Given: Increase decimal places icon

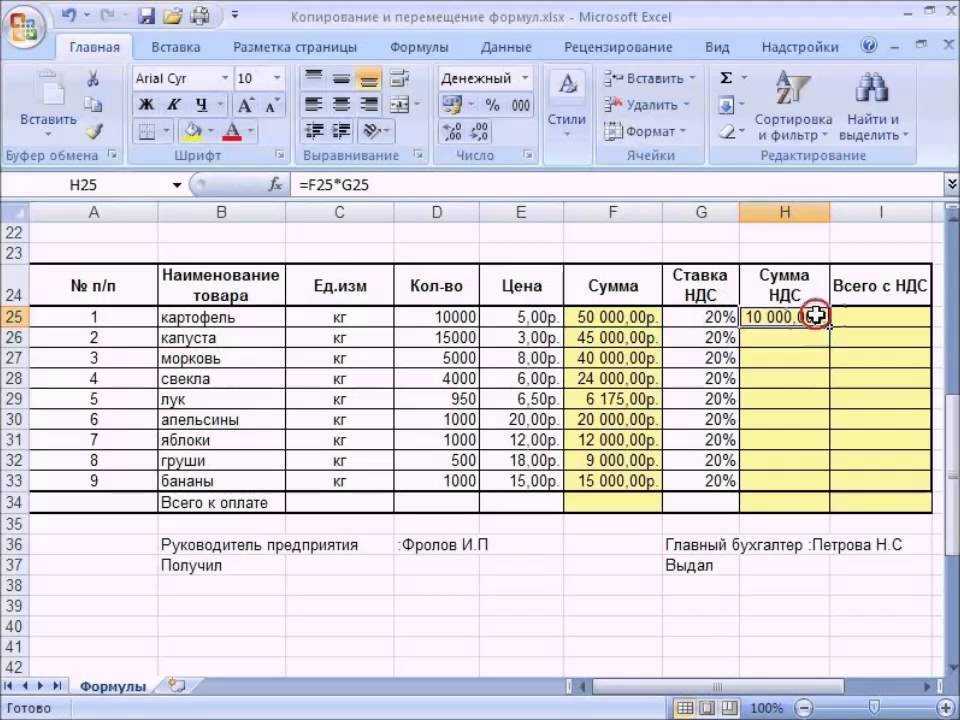Looking at the screenshot, I should [x=452, y=131].
